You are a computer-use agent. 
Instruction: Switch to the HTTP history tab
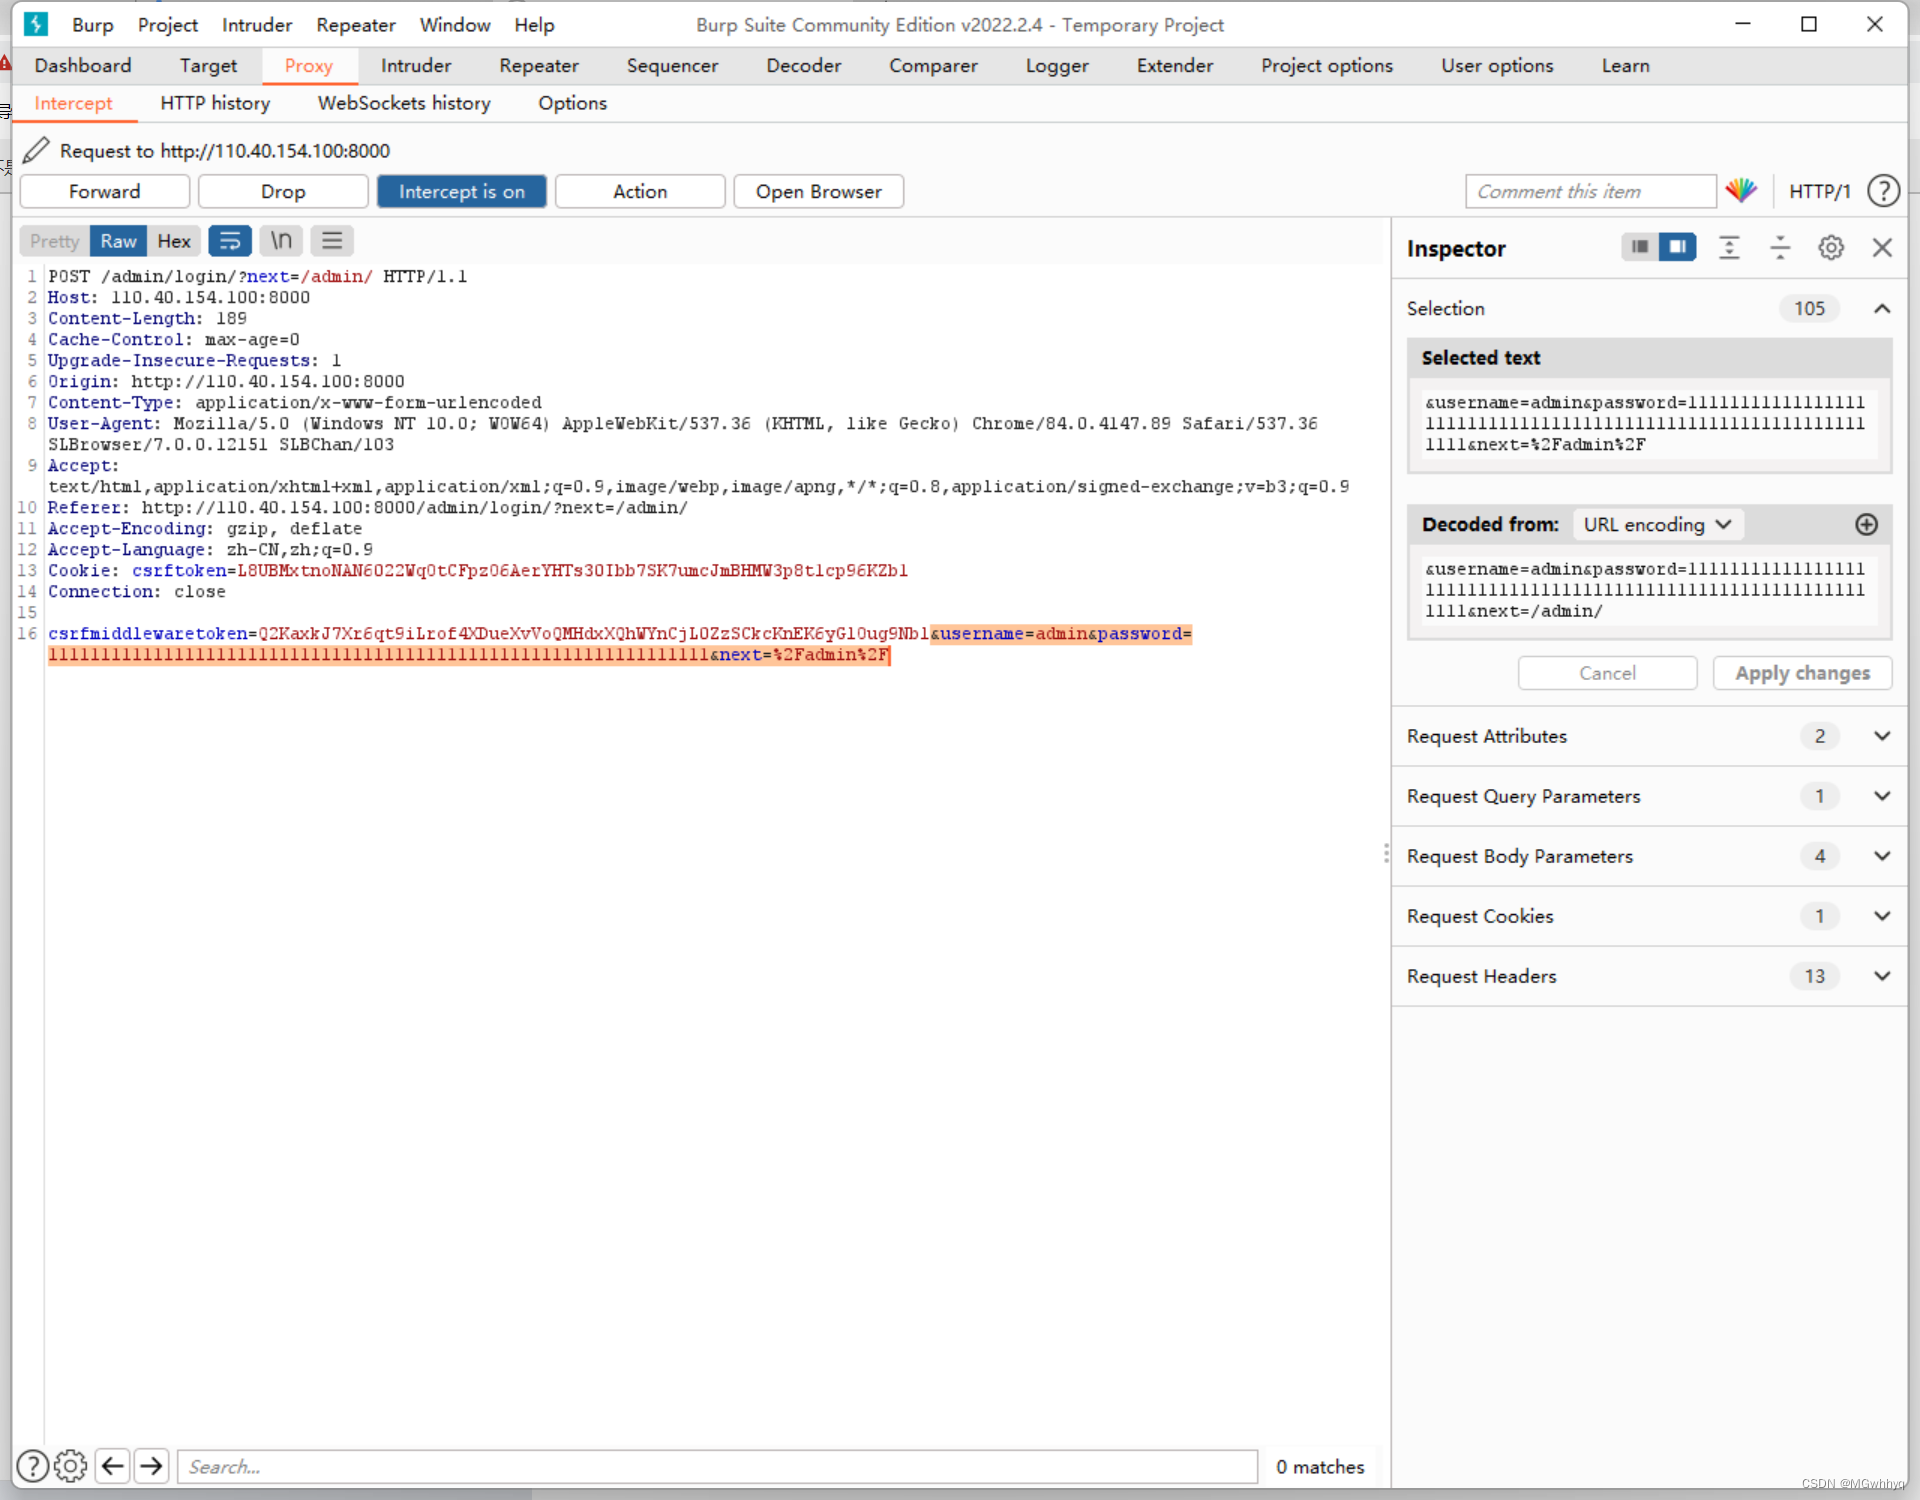(215, 103)
